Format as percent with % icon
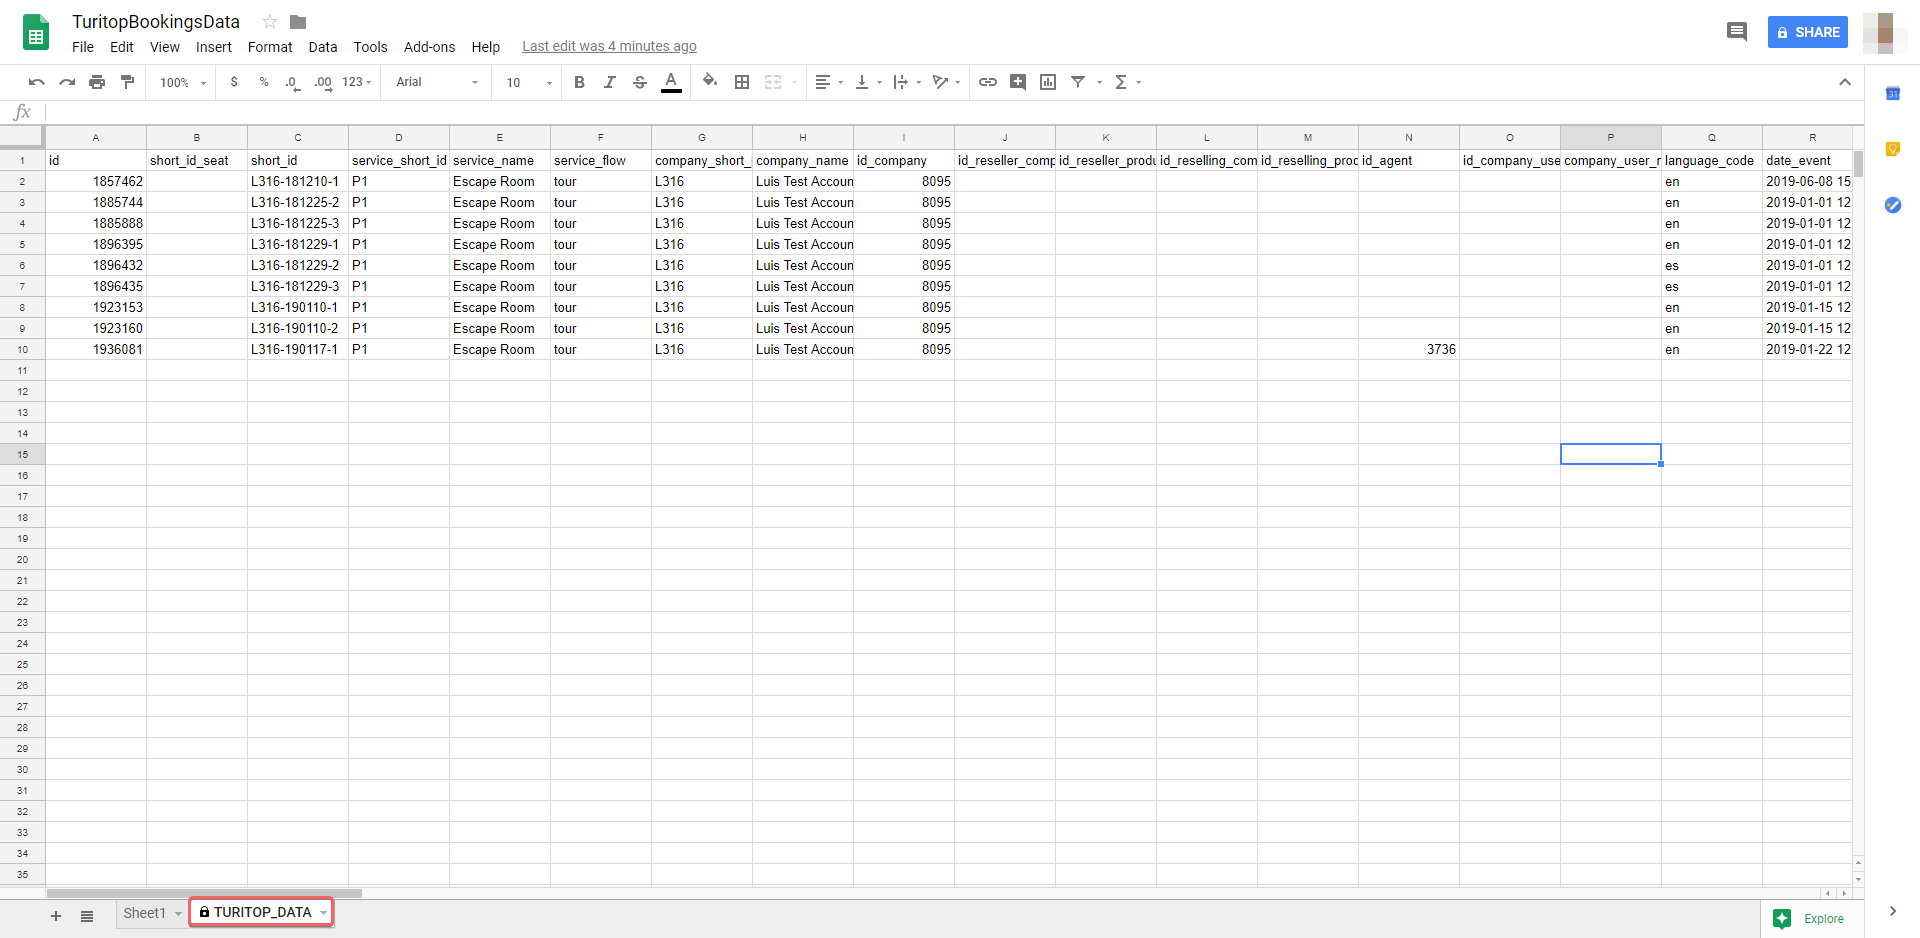 pyautogui.click(x=264, y=82)
